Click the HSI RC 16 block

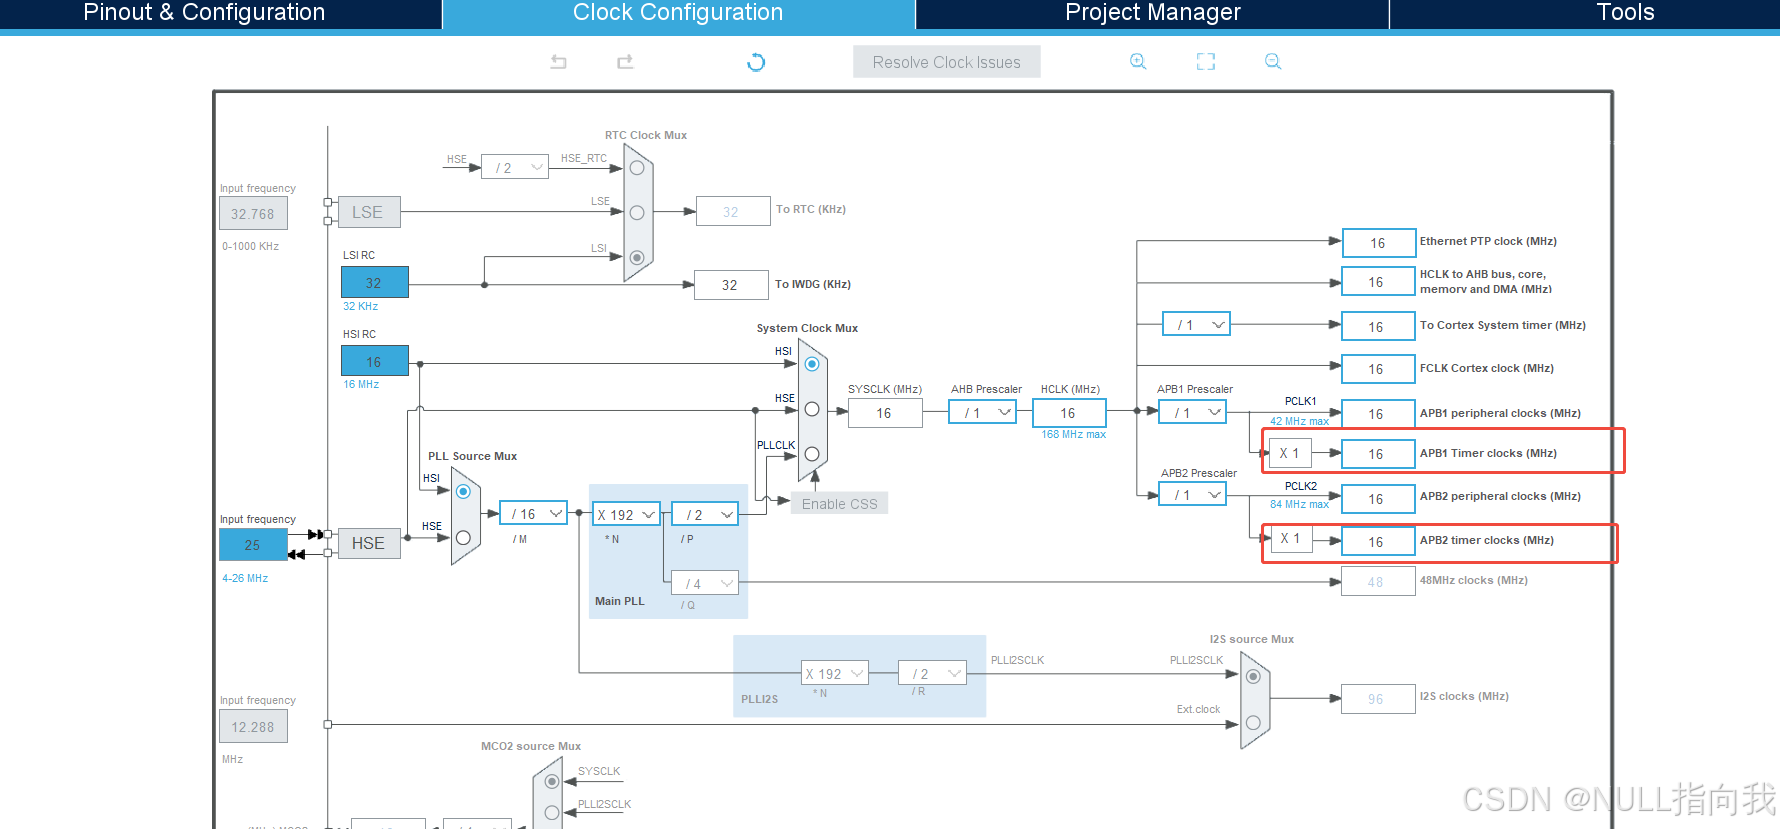point(374,361)
